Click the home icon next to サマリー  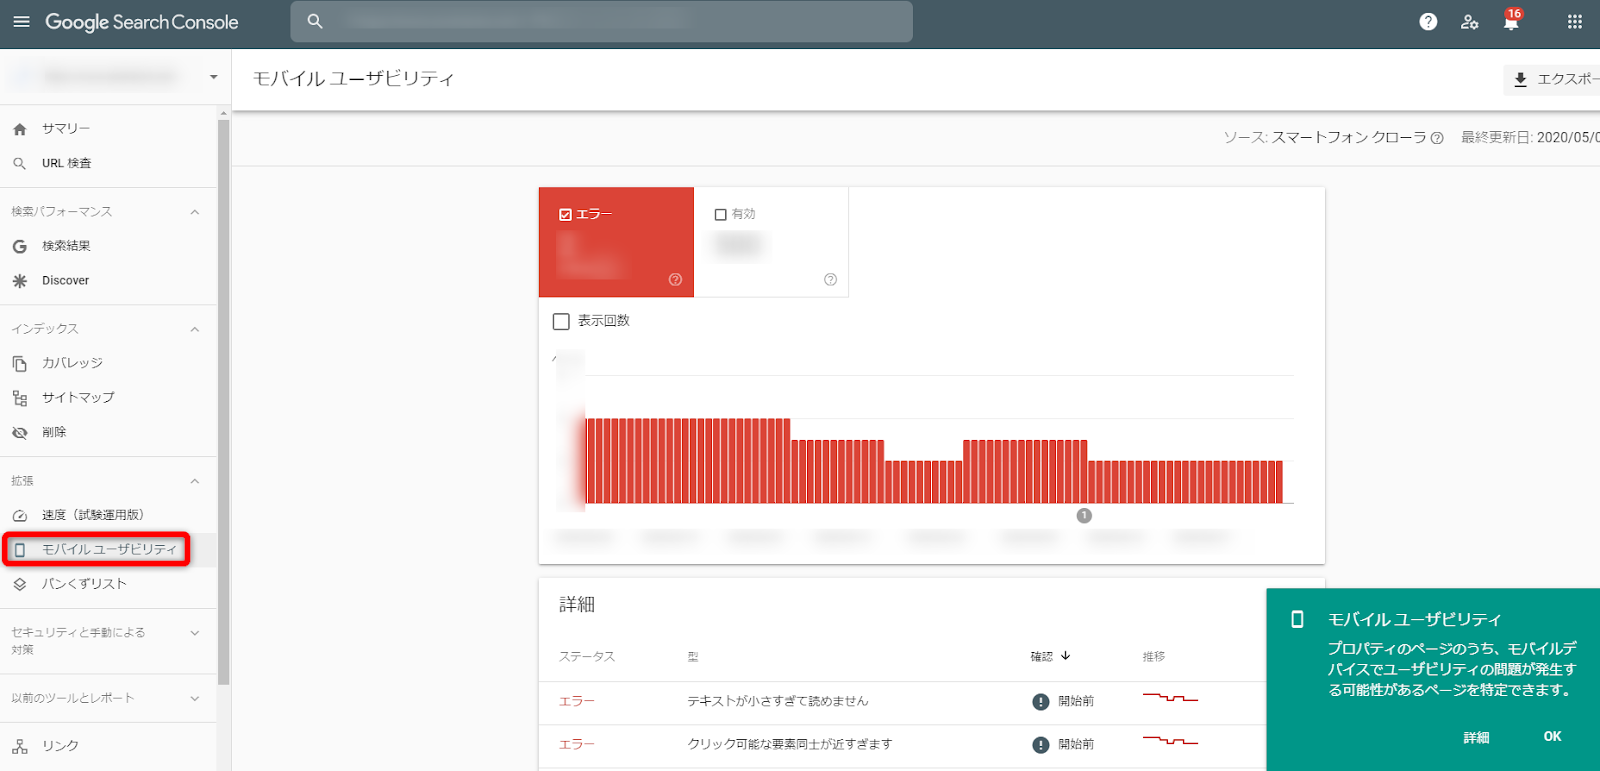point(20,129)
